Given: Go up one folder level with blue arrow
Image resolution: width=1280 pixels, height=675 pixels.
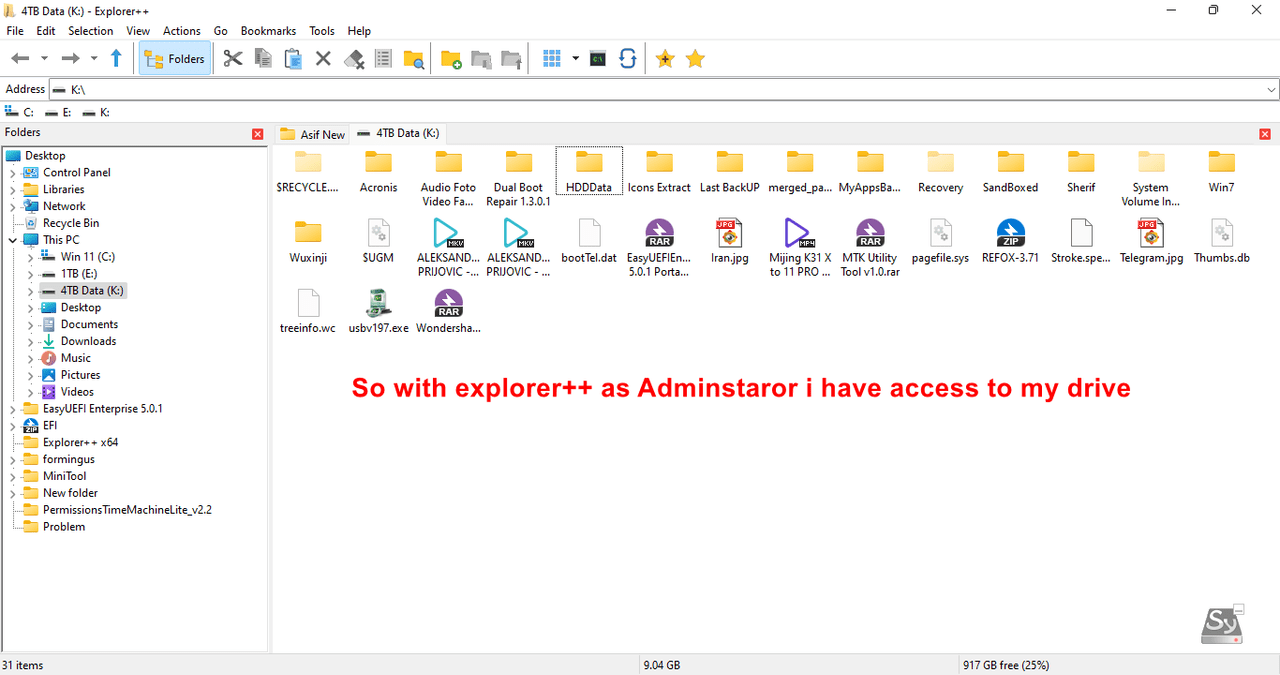Looking at the screenshot, I should pos(116,59).
